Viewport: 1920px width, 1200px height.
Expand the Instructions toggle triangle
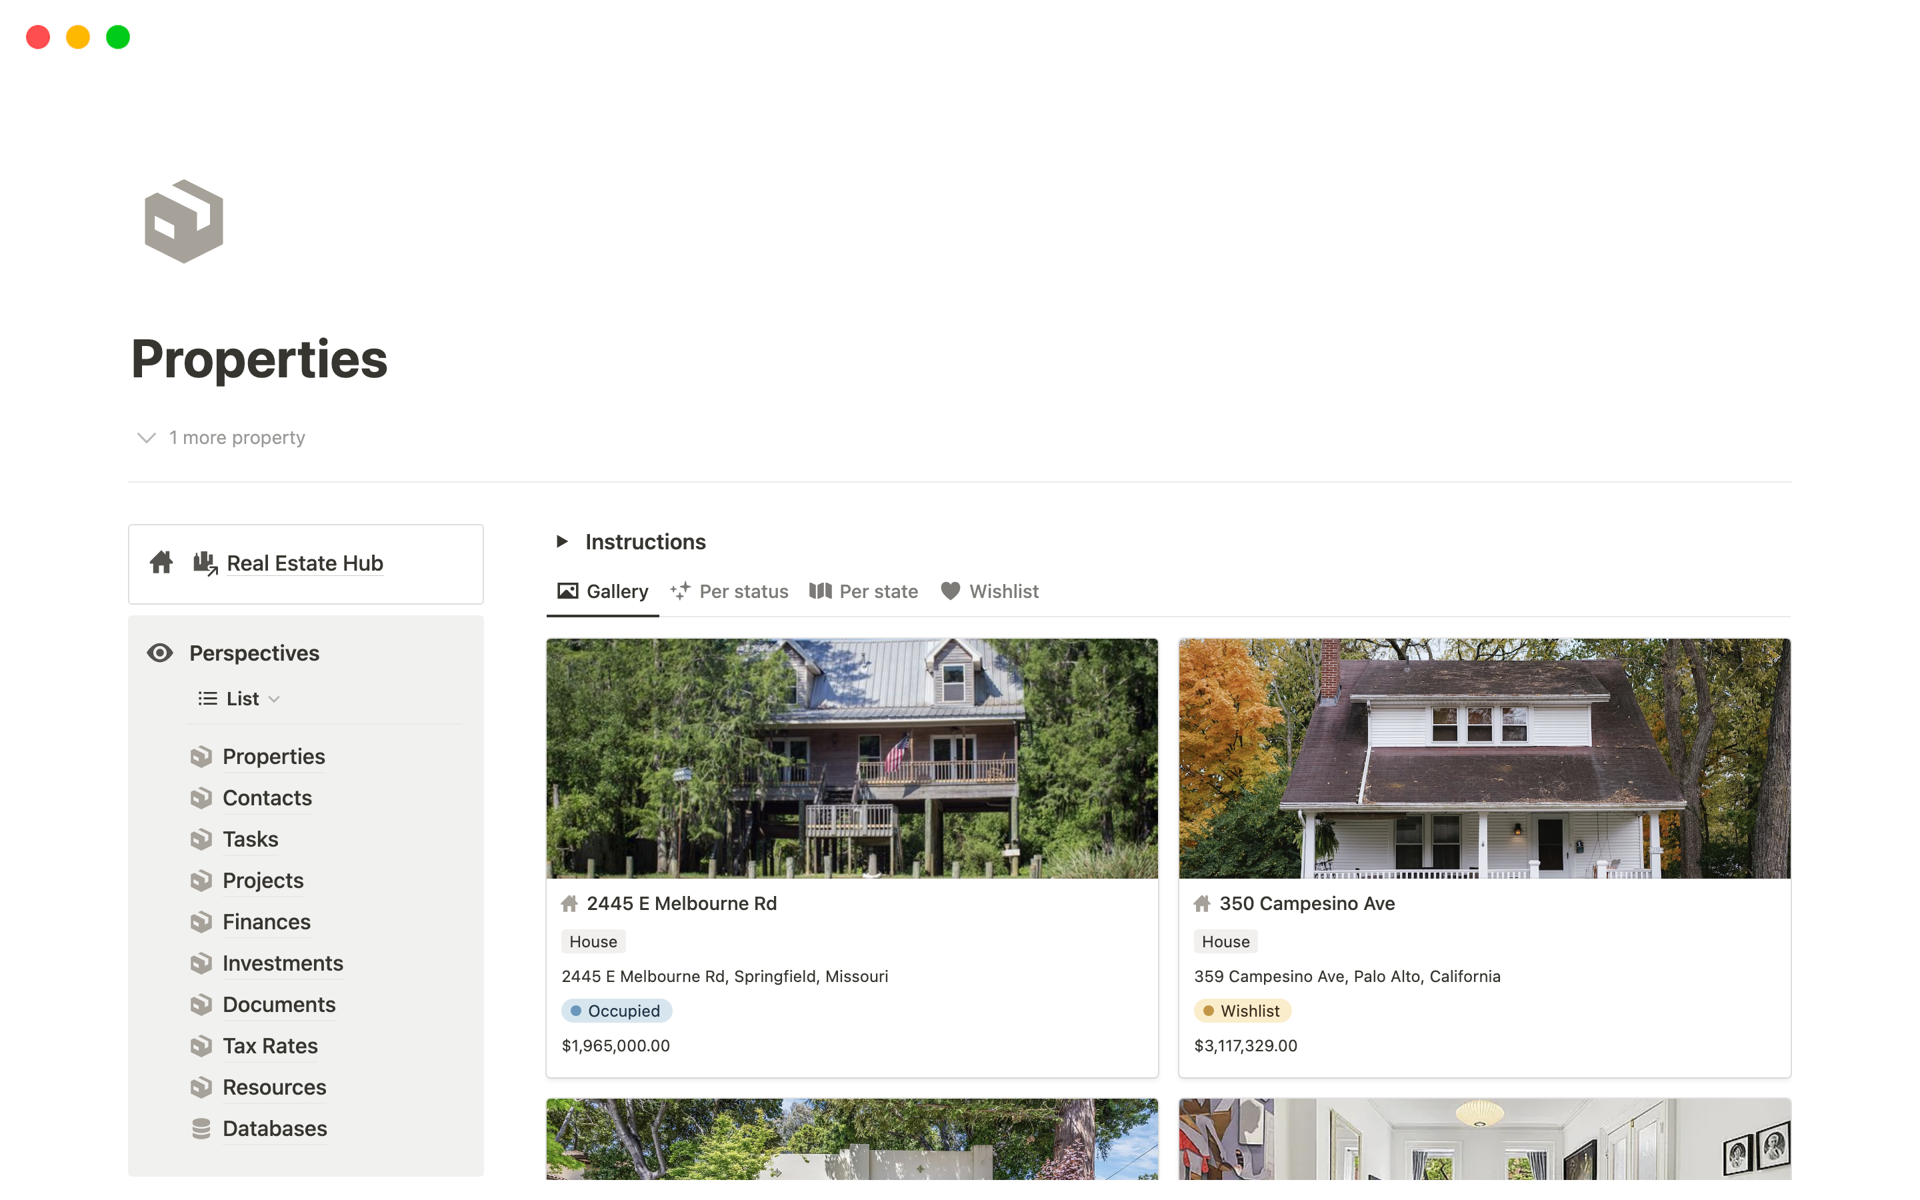562,542
